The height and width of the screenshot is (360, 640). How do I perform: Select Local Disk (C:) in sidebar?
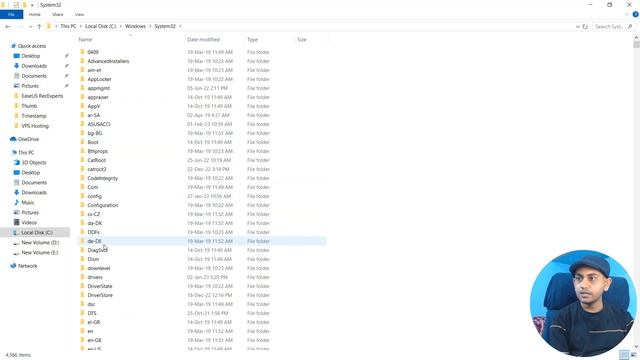tap(37, 233)
